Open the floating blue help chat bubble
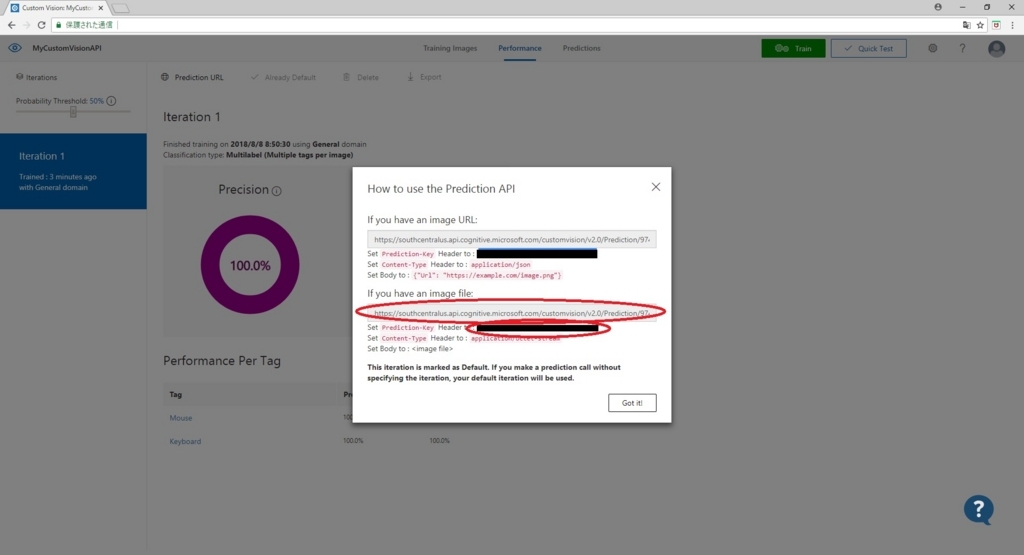 978,509
